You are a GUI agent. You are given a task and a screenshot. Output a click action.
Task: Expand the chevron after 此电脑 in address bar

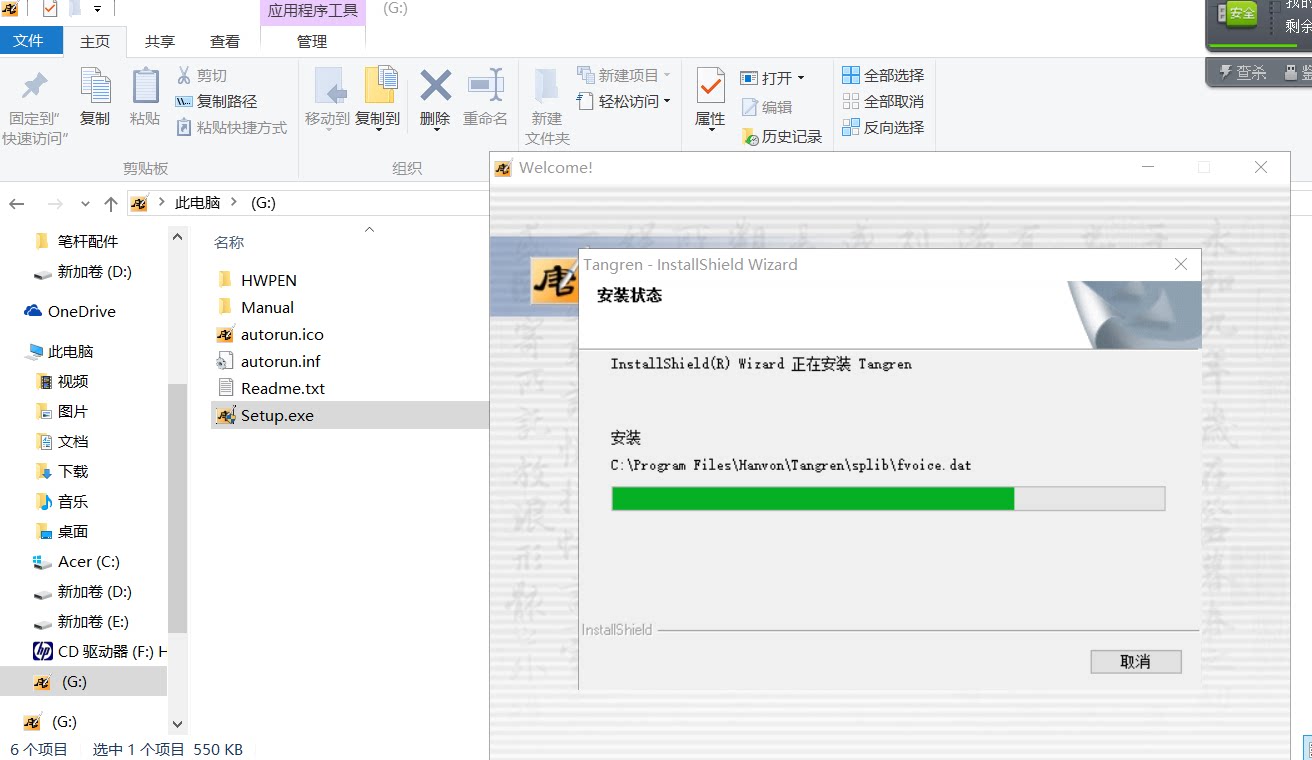(234, 202)
